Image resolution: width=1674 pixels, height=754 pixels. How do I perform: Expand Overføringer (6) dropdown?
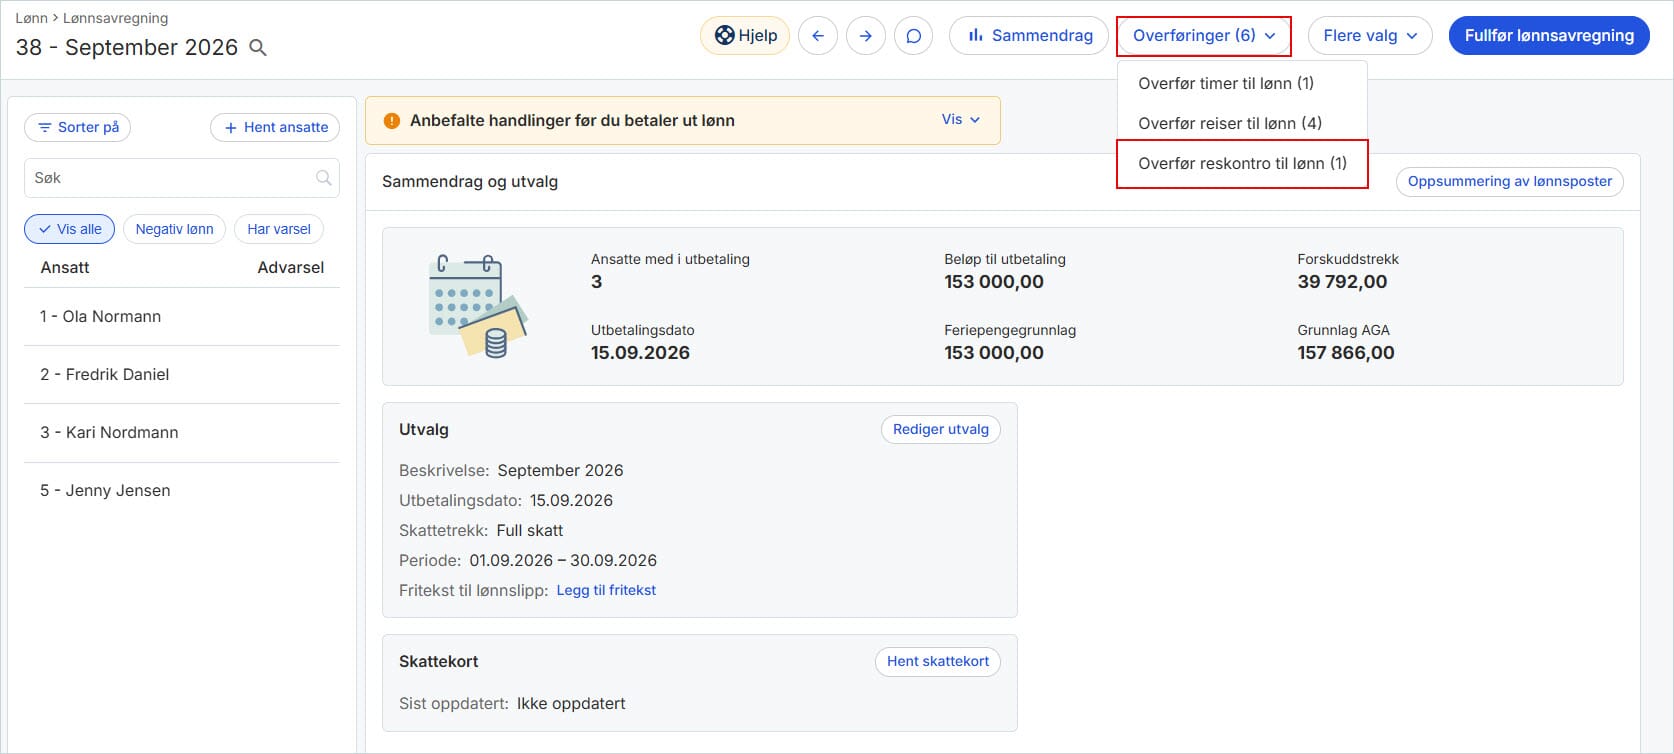tap(1204, 36)
